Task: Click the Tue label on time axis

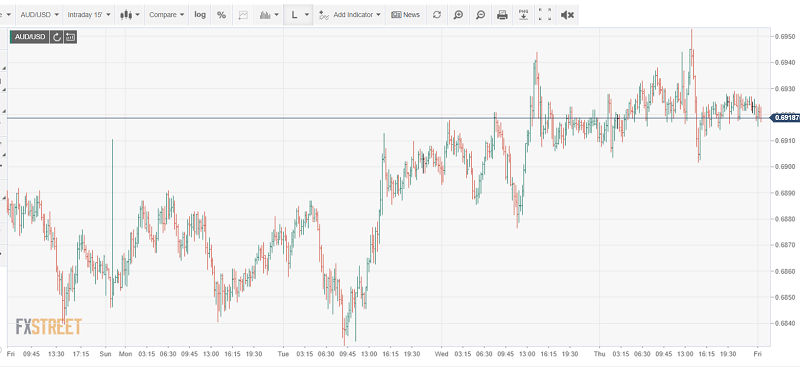Action: tap(284, 354)
